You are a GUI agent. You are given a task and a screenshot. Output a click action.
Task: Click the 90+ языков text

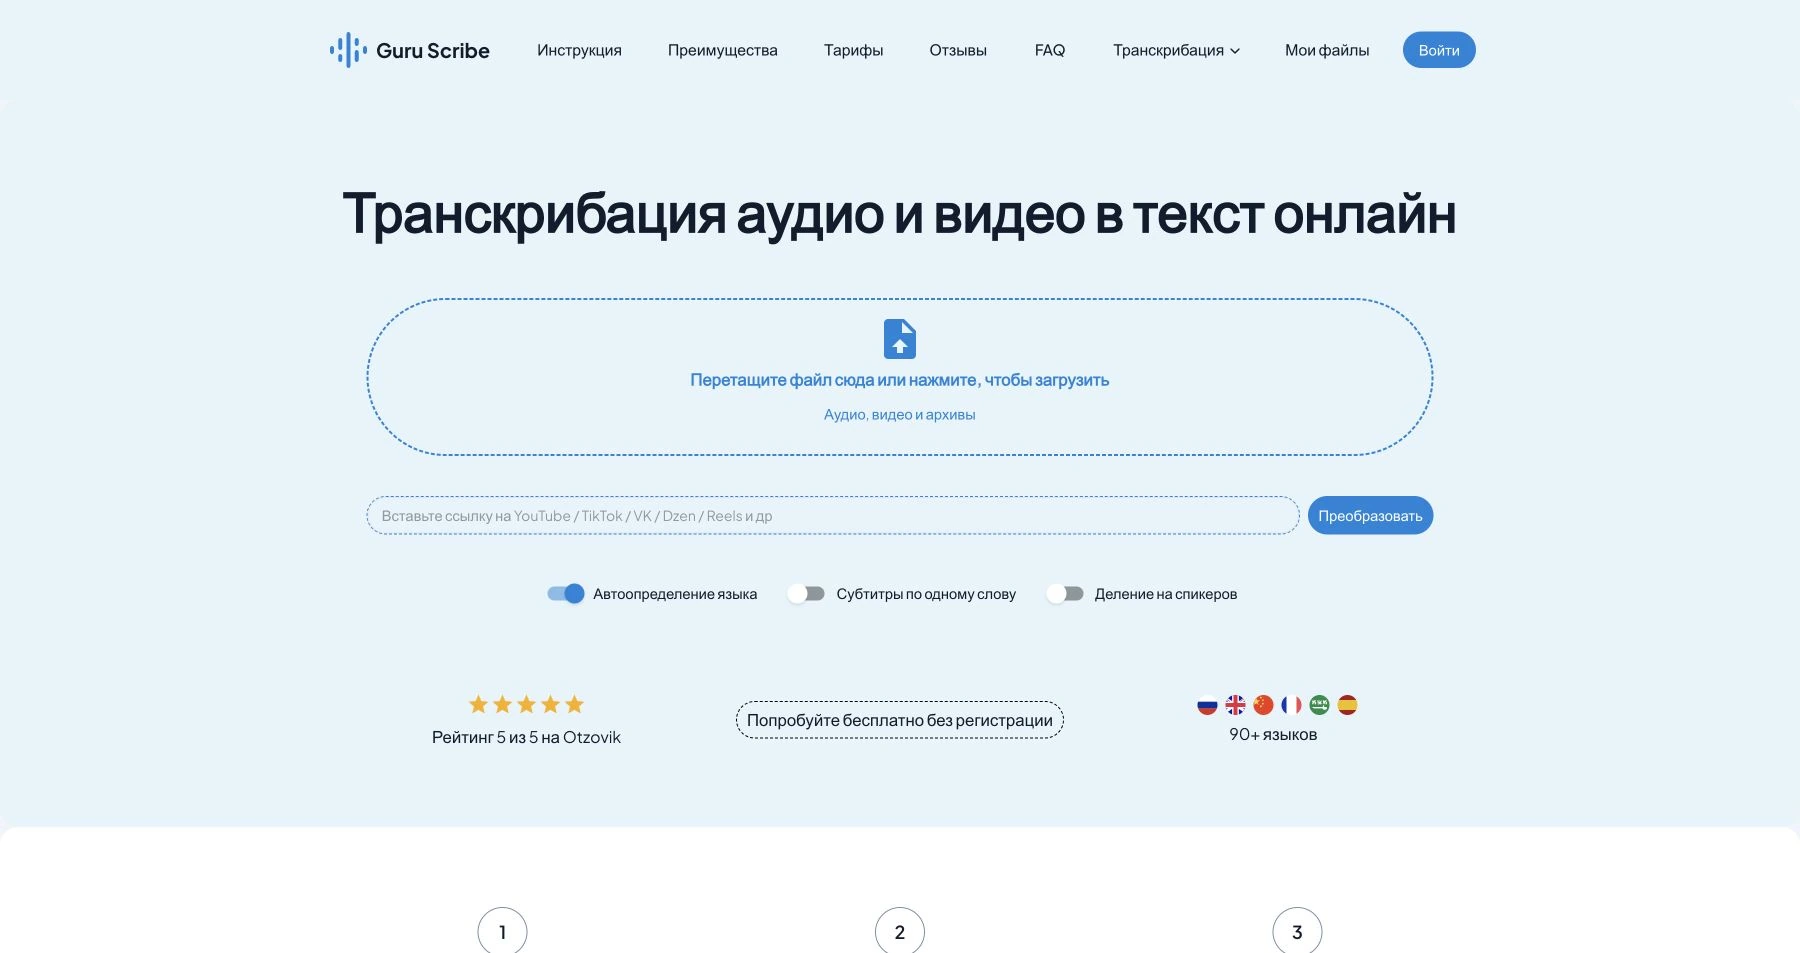(x=1273, y=735)
